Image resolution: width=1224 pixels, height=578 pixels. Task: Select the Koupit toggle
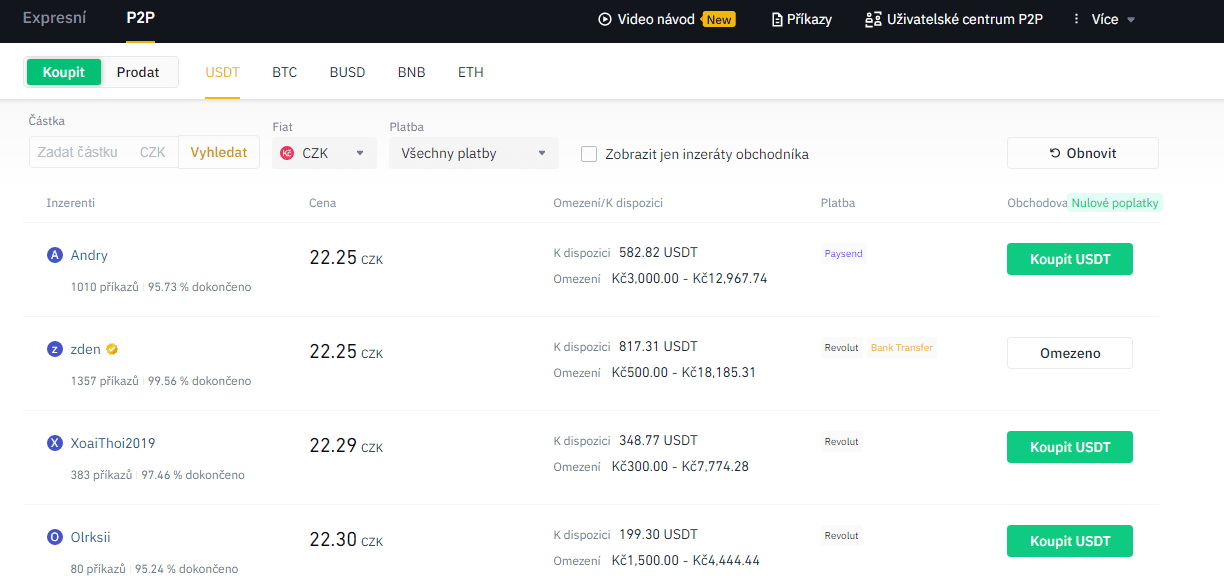[x=64, y=72]
